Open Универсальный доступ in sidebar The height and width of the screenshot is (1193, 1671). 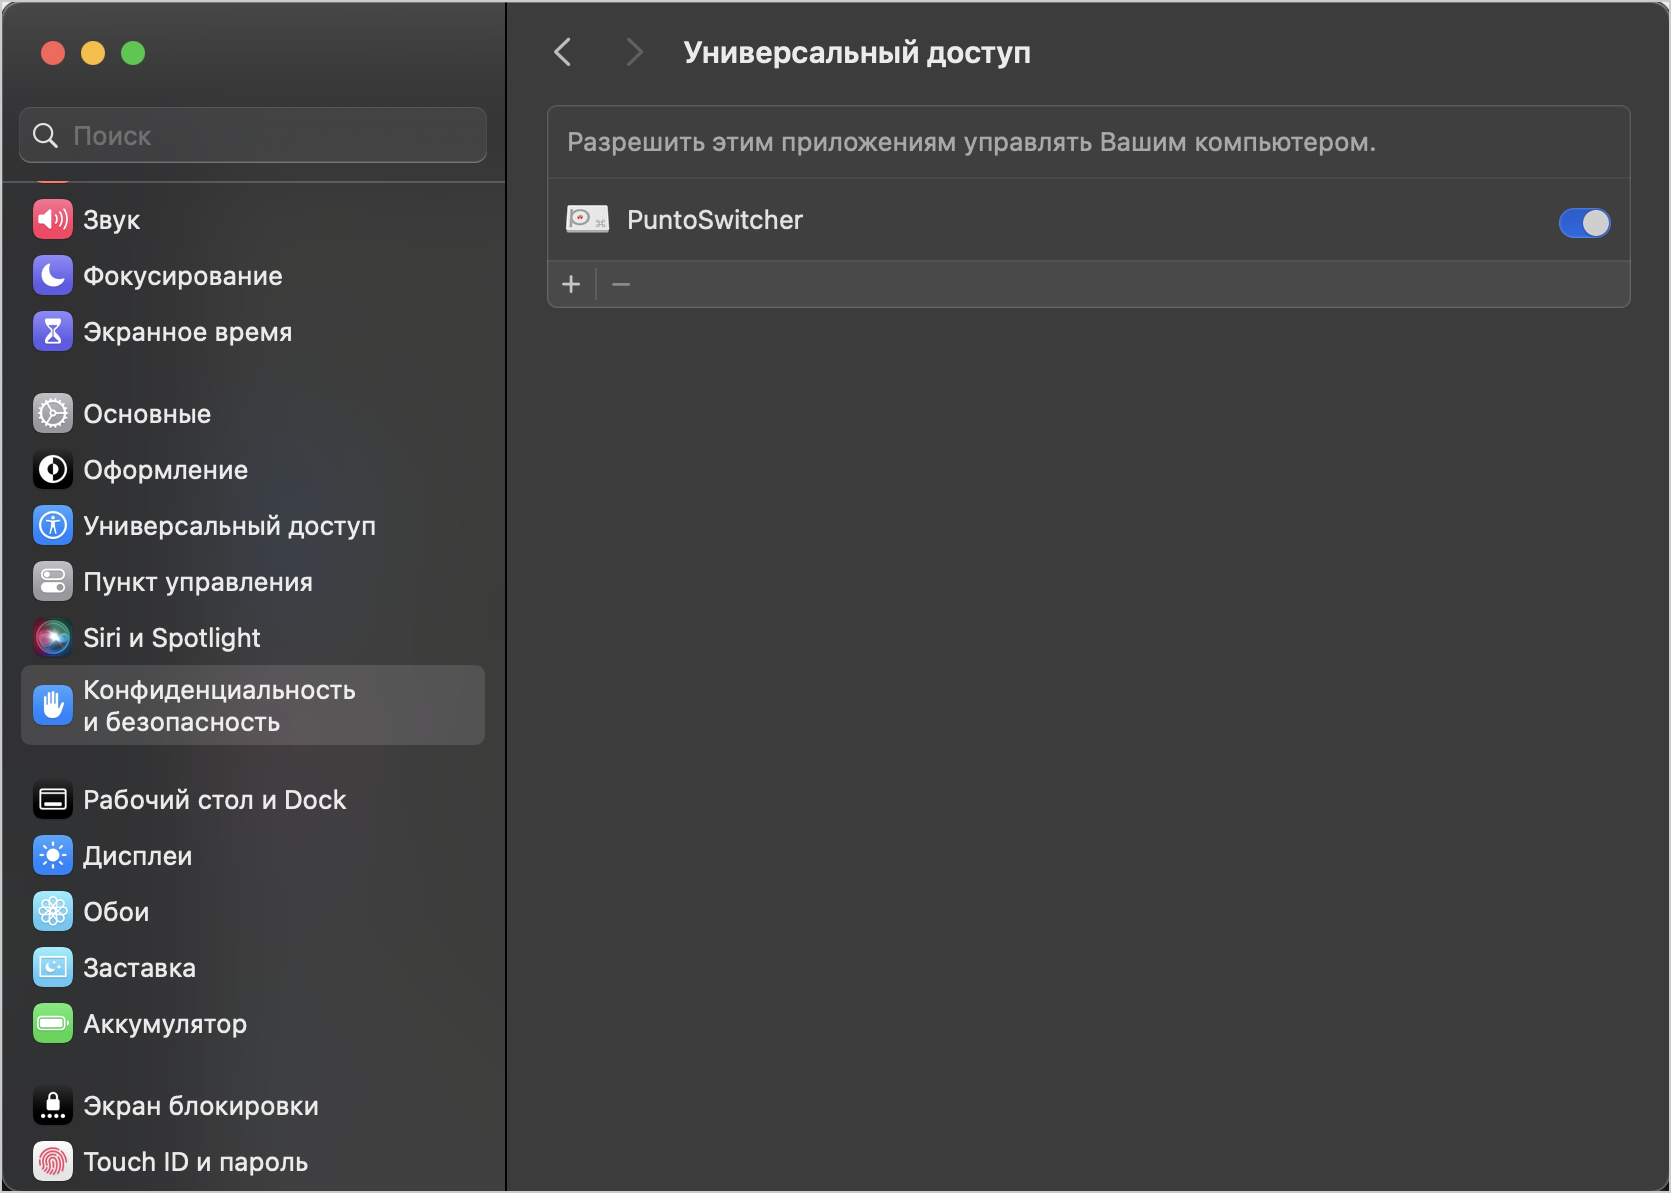(230, 526)
